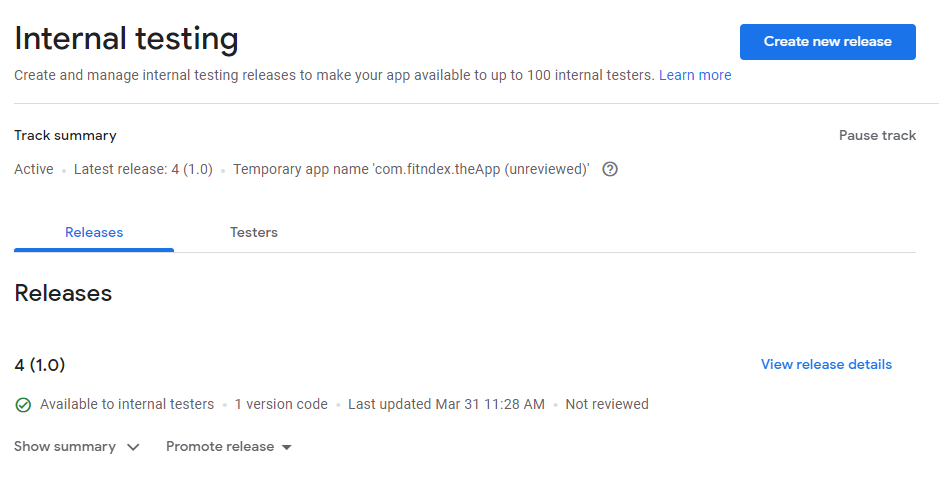
Task: Open the Learn more link
Action: [x=695, y=75]
